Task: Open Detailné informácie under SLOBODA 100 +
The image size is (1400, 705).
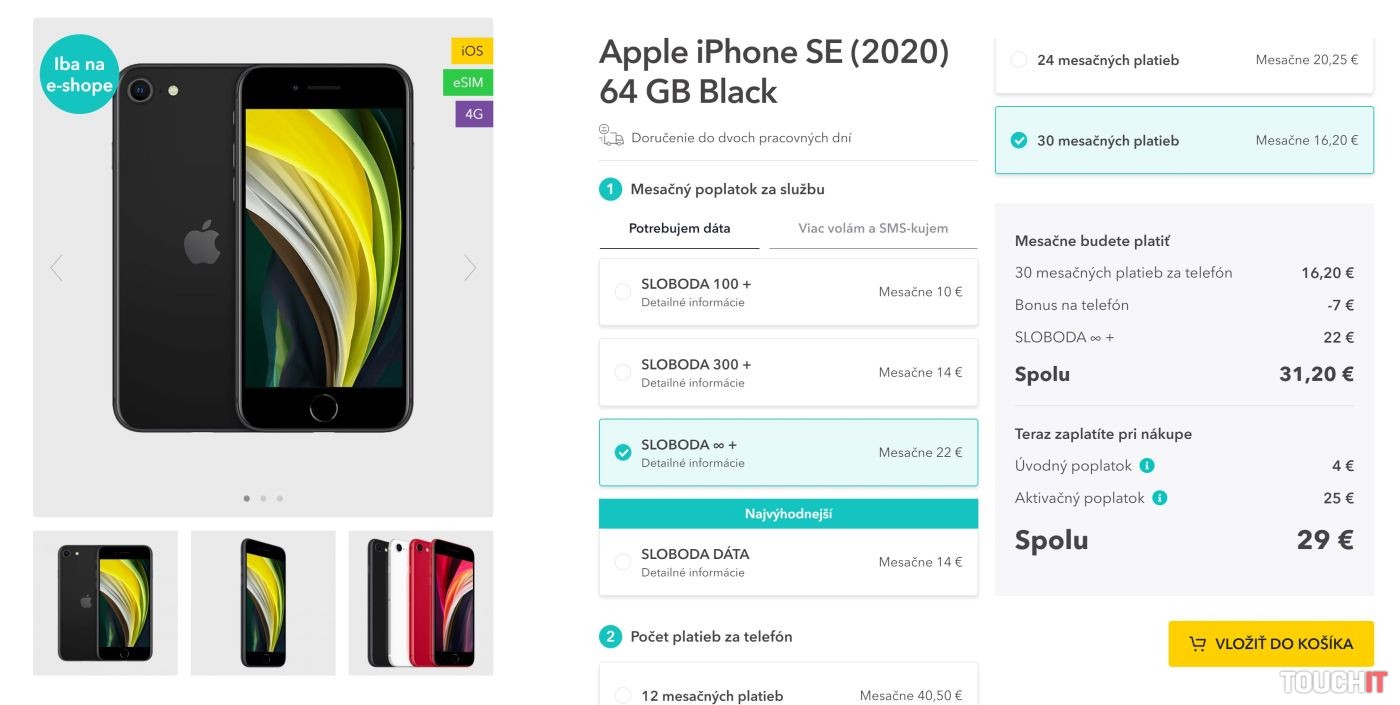Action: coord(693,303)
